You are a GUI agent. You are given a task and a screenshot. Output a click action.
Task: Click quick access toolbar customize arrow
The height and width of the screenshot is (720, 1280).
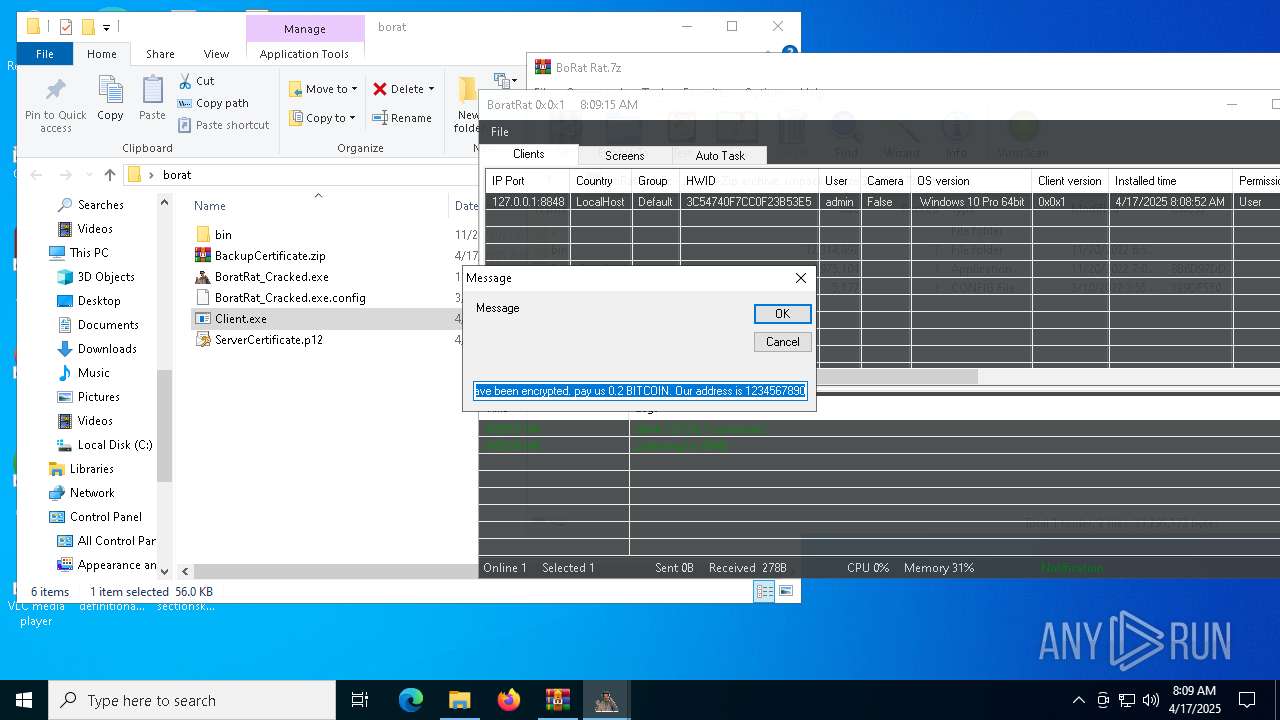(106, 27)
